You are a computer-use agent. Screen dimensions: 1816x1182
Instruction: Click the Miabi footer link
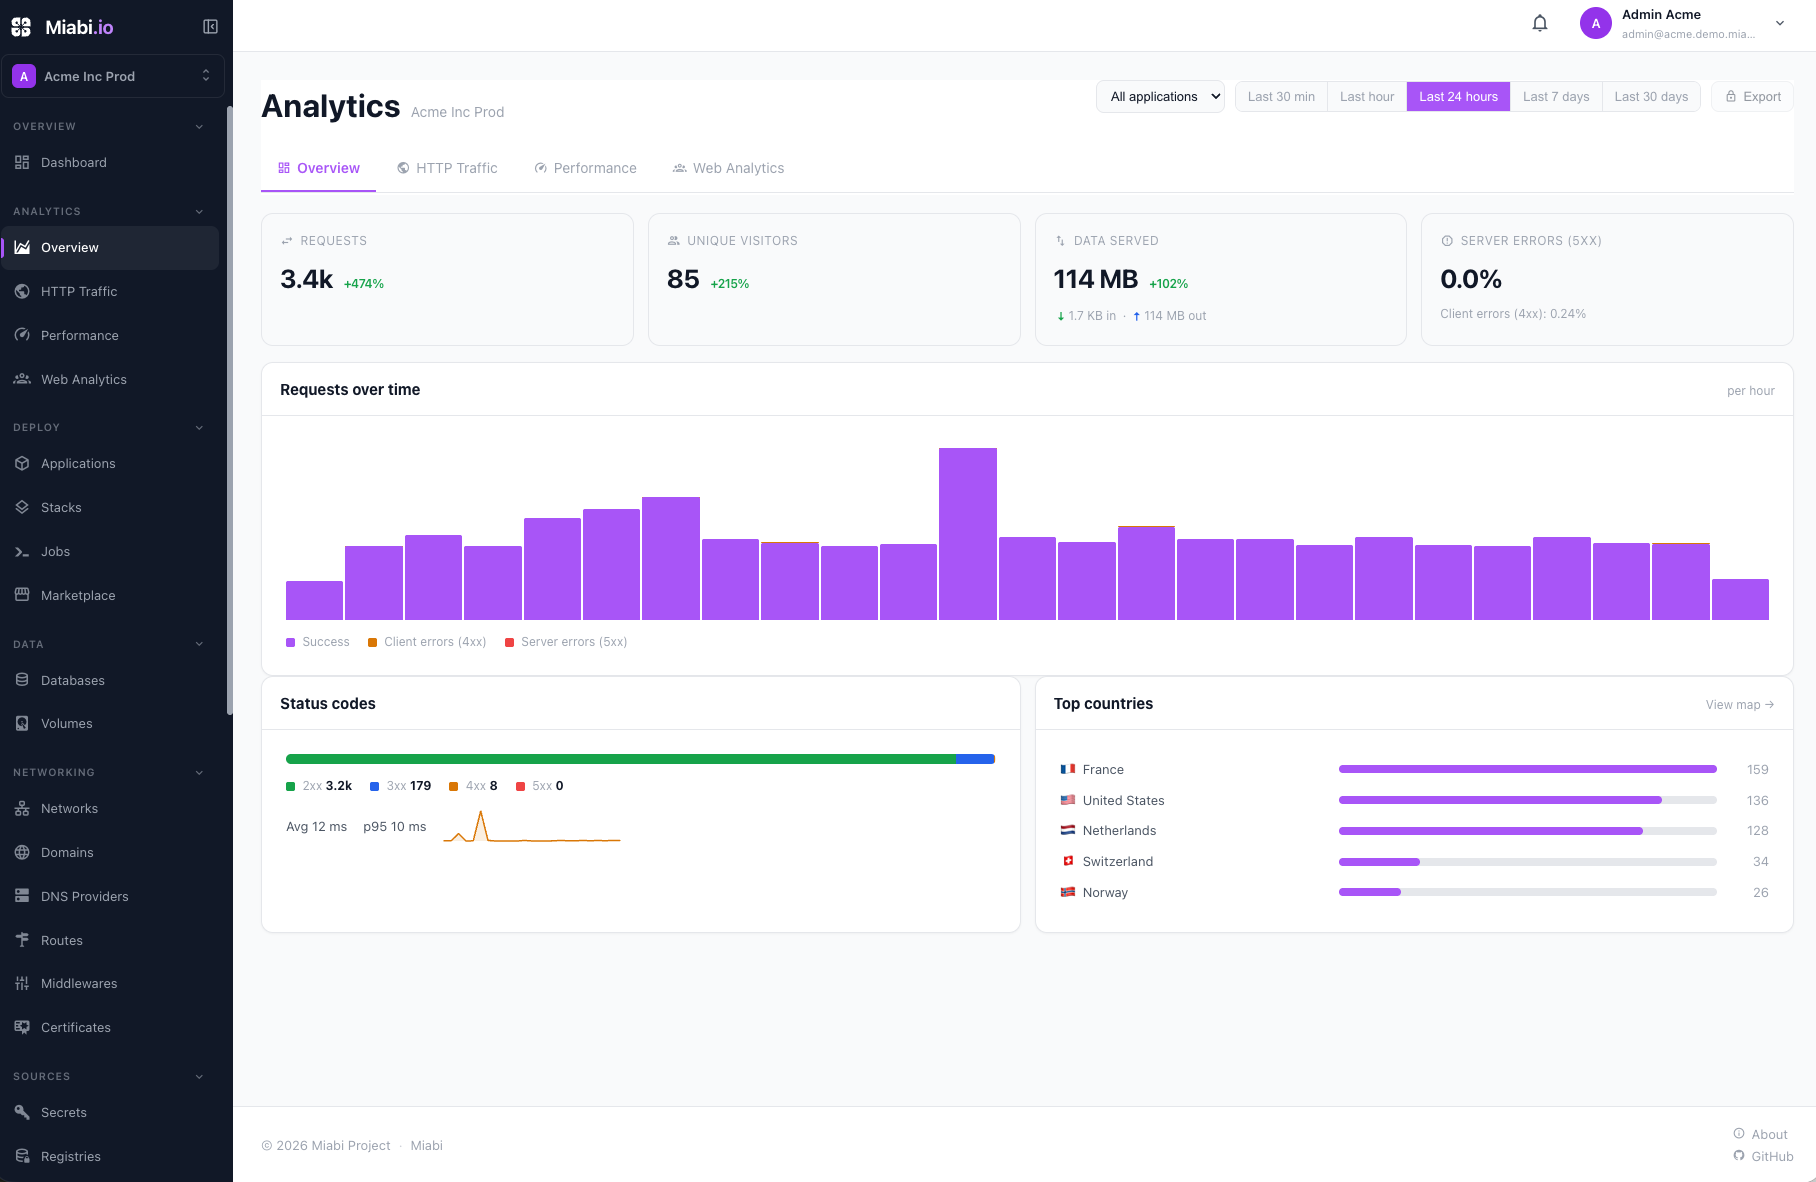click(426, 1145)
